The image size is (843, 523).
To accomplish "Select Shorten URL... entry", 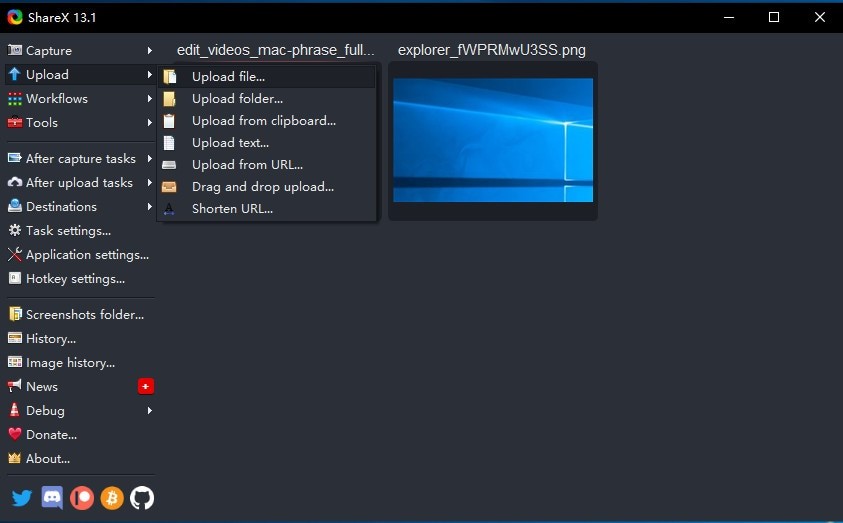I will (x=267, y=209).
